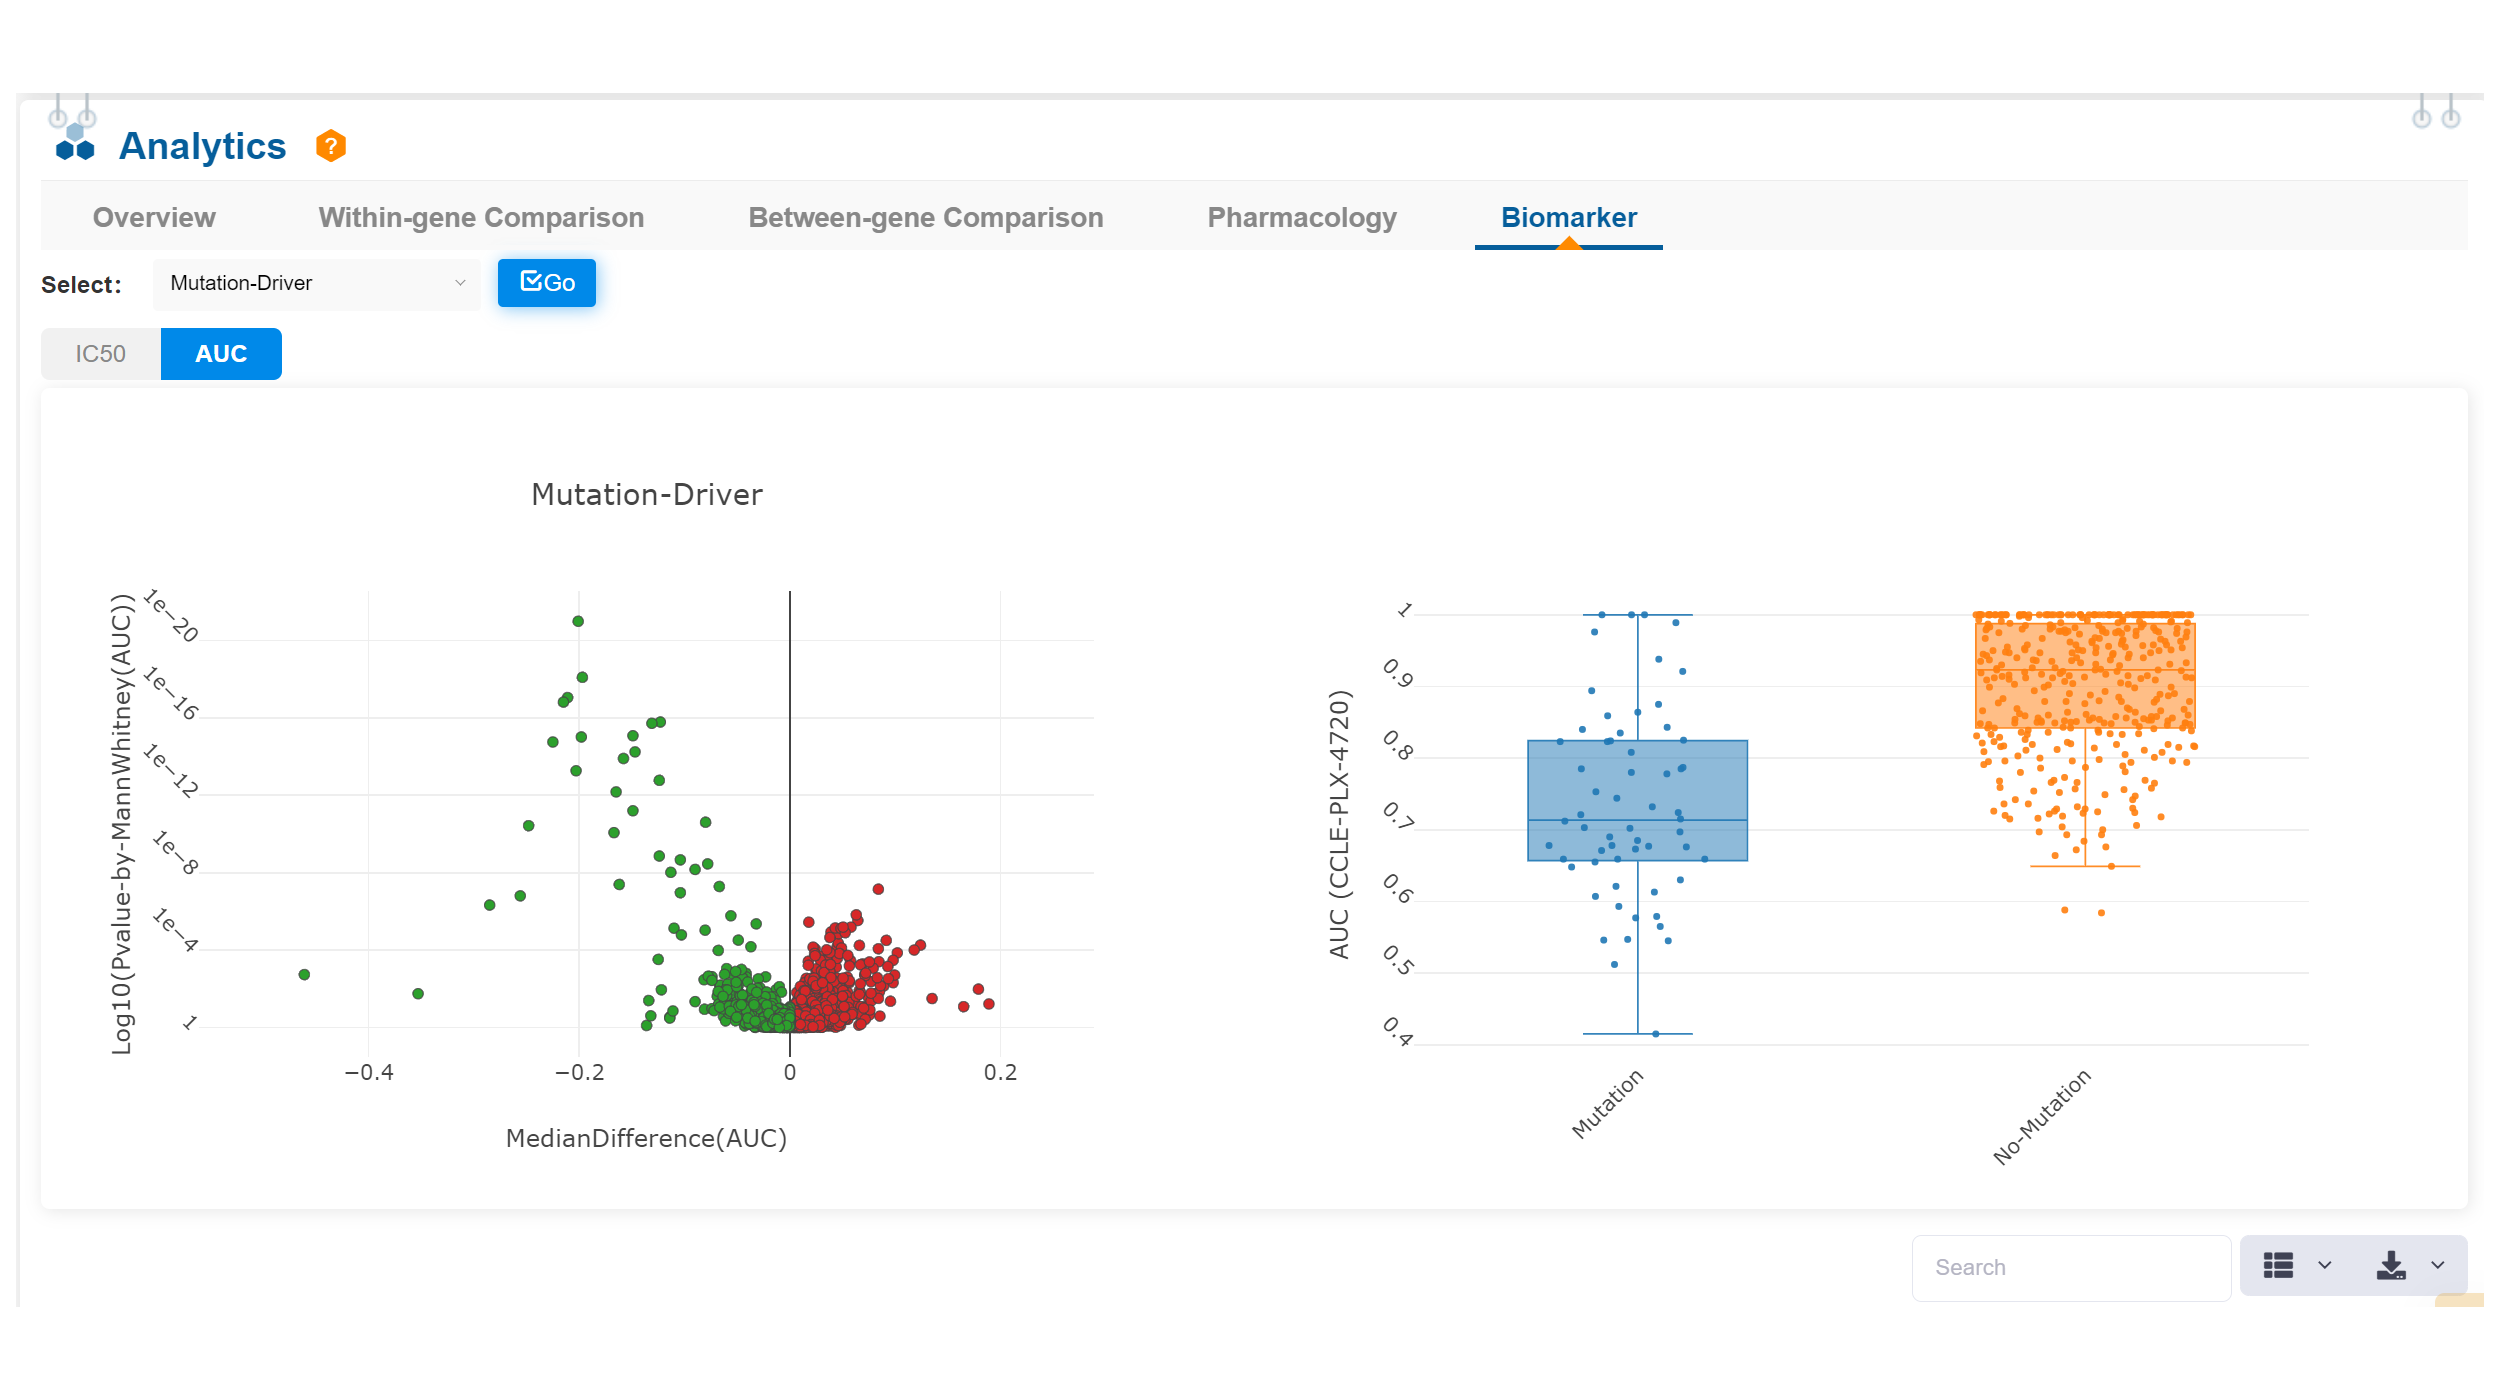
Task: Click the checkmark icon in the Go button
Action: [x=531, y=281]
